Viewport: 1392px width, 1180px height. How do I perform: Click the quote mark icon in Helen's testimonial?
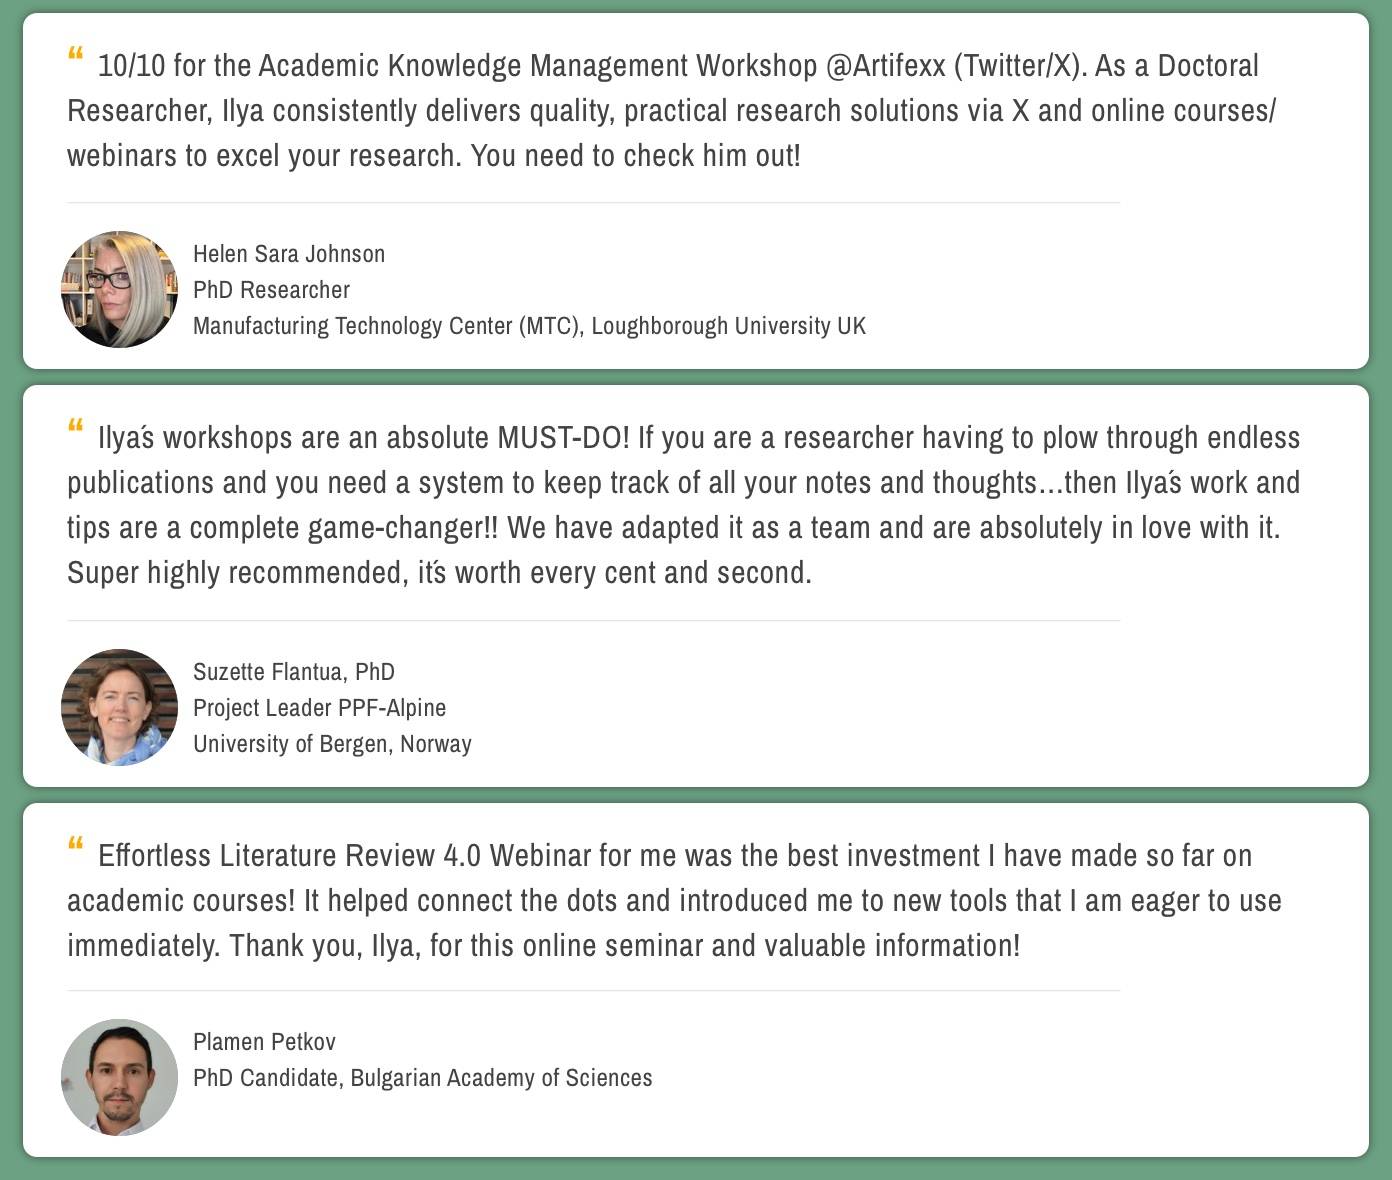pos(75,54)
